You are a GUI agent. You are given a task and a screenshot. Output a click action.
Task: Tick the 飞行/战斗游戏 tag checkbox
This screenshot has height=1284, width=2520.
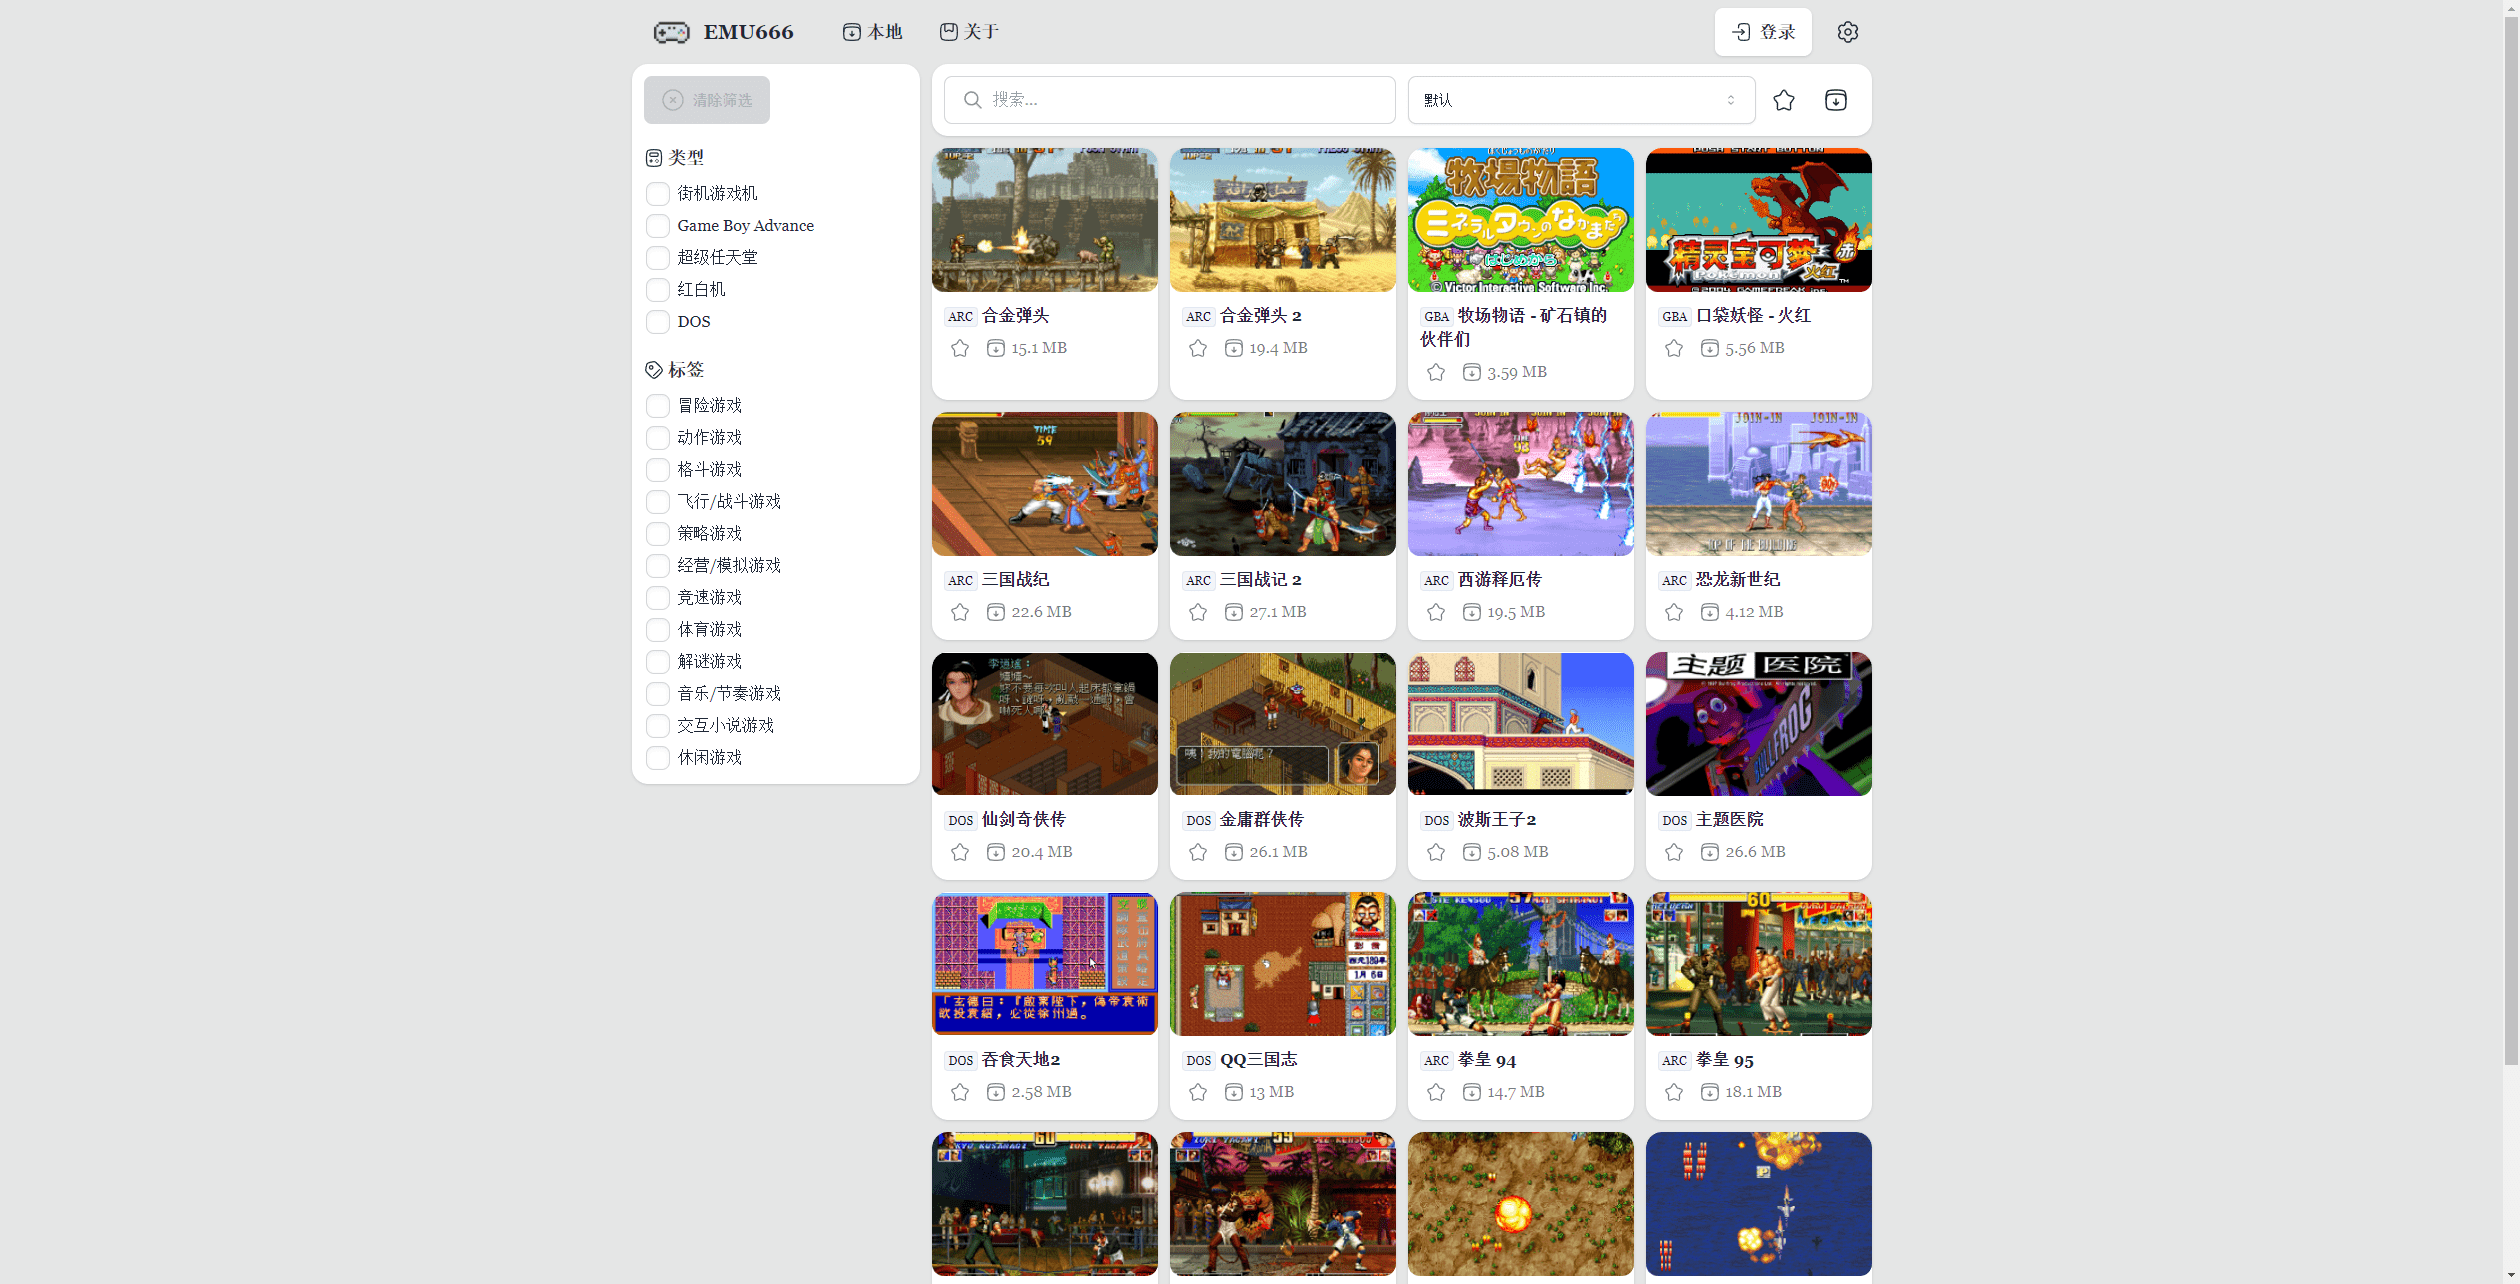tap(658, 501)
